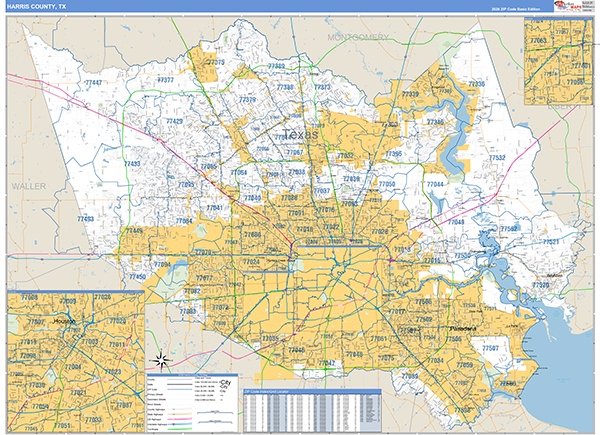Click ZIP code label 77040
Viewport: 600px width, 435px height.
pos(253,198)
